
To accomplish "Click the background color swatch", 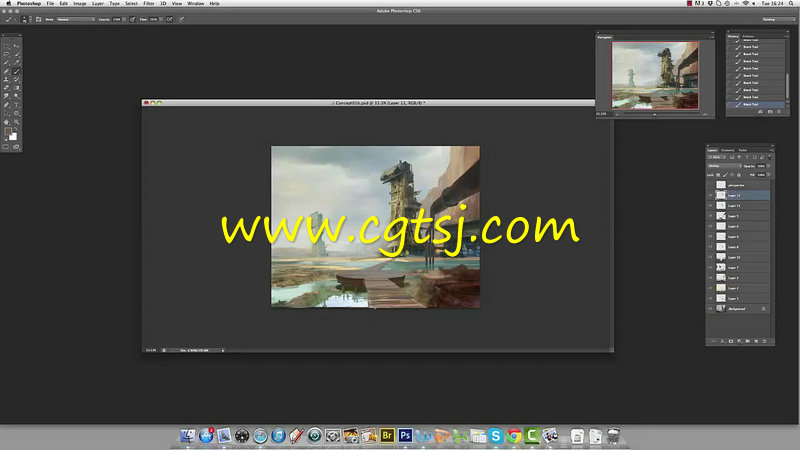I will tap(14, 137).
